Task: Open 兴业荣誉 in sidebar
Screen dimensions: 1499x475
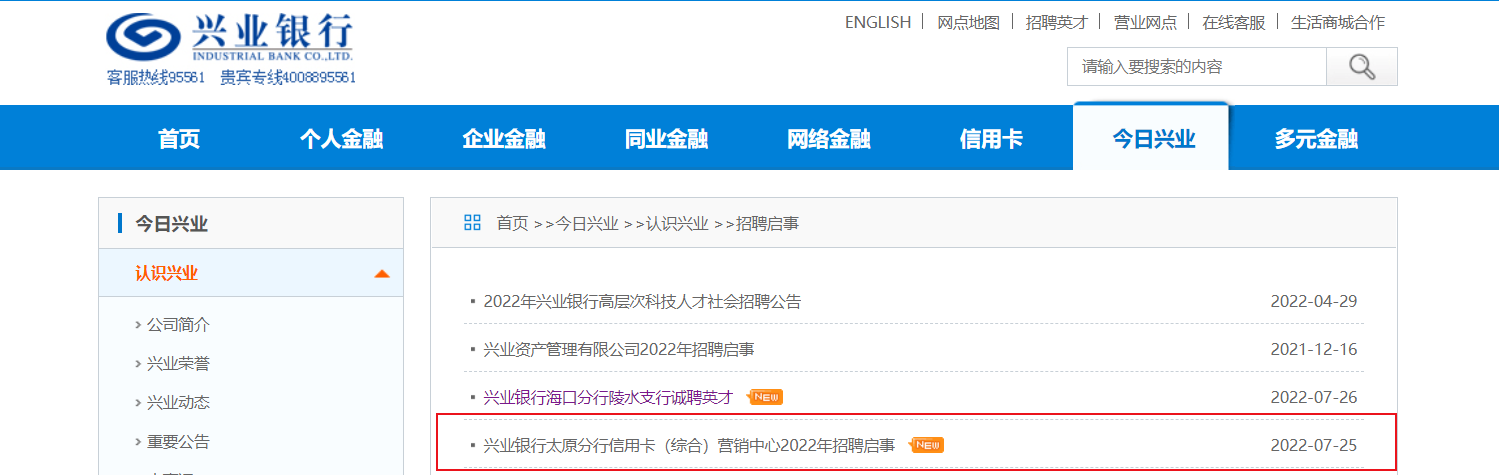Action: coord(178,364)
